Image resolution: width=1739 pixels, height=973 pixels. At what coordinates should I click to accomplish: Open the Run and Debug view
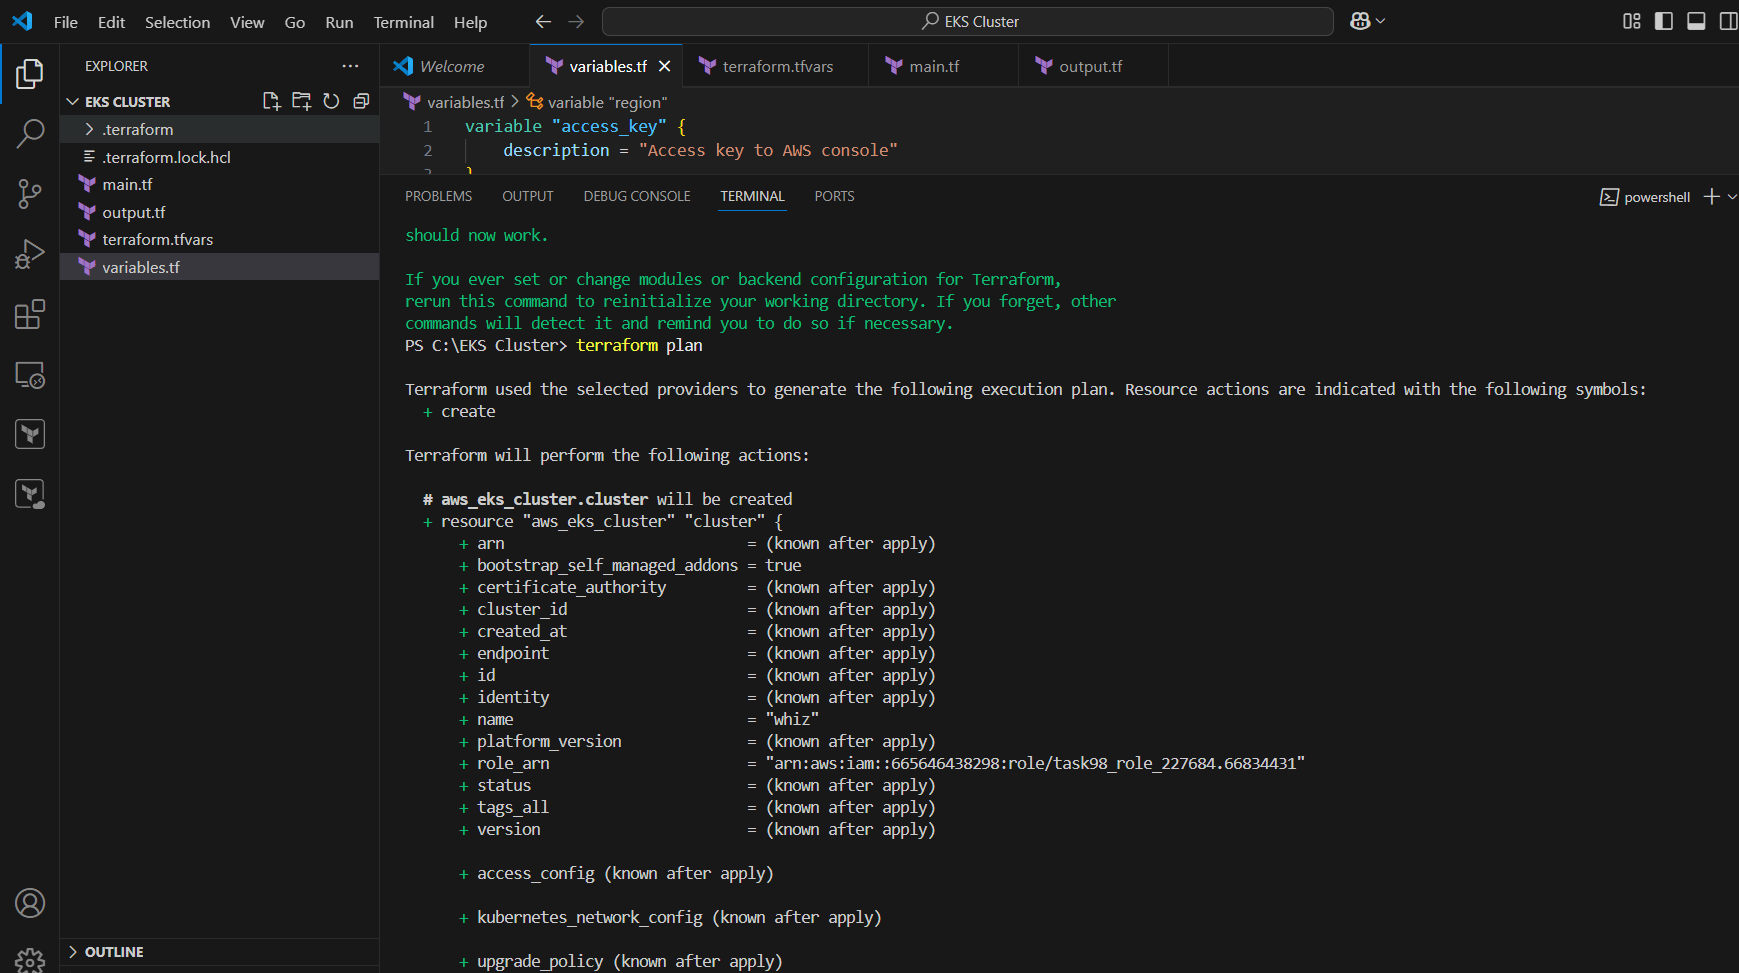[30, 254]
